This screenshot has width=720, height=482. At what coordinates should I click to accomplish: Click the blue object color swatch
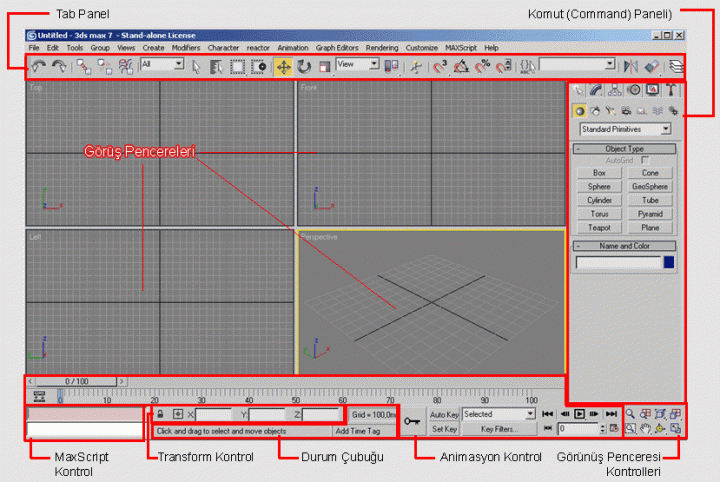(x=669, y=262)
